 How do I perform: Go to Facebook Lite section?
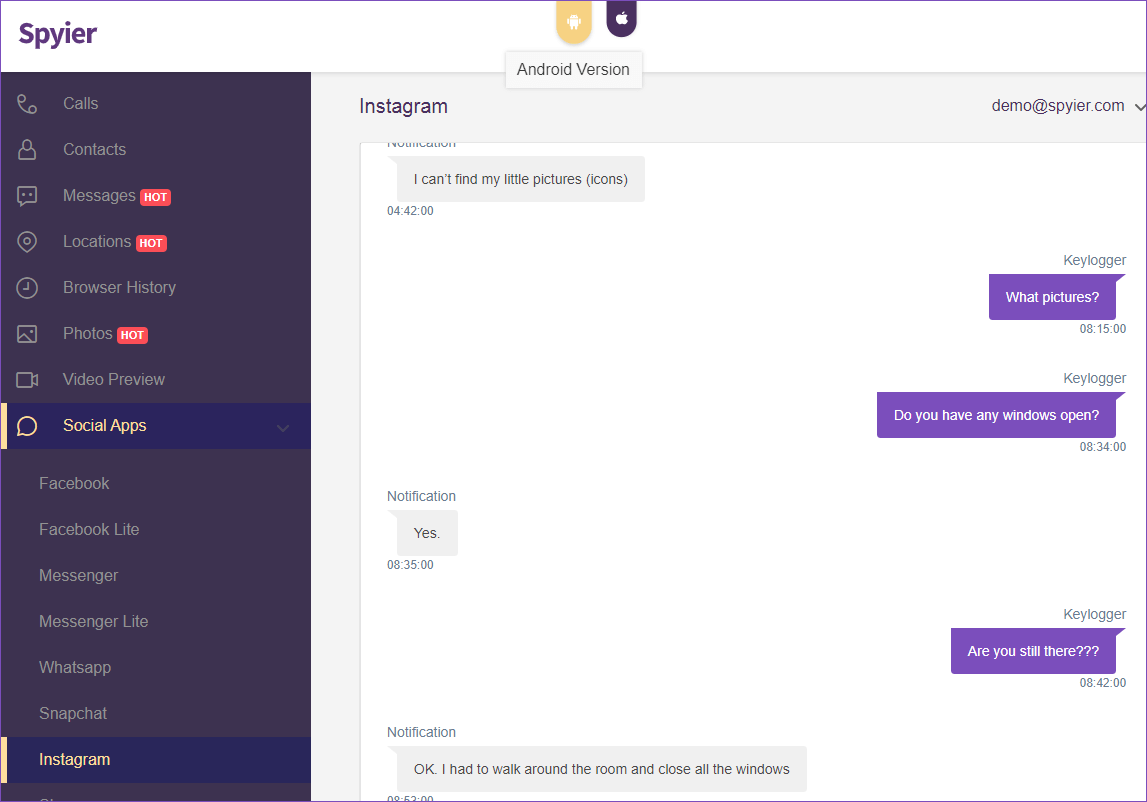click(89, 530)
